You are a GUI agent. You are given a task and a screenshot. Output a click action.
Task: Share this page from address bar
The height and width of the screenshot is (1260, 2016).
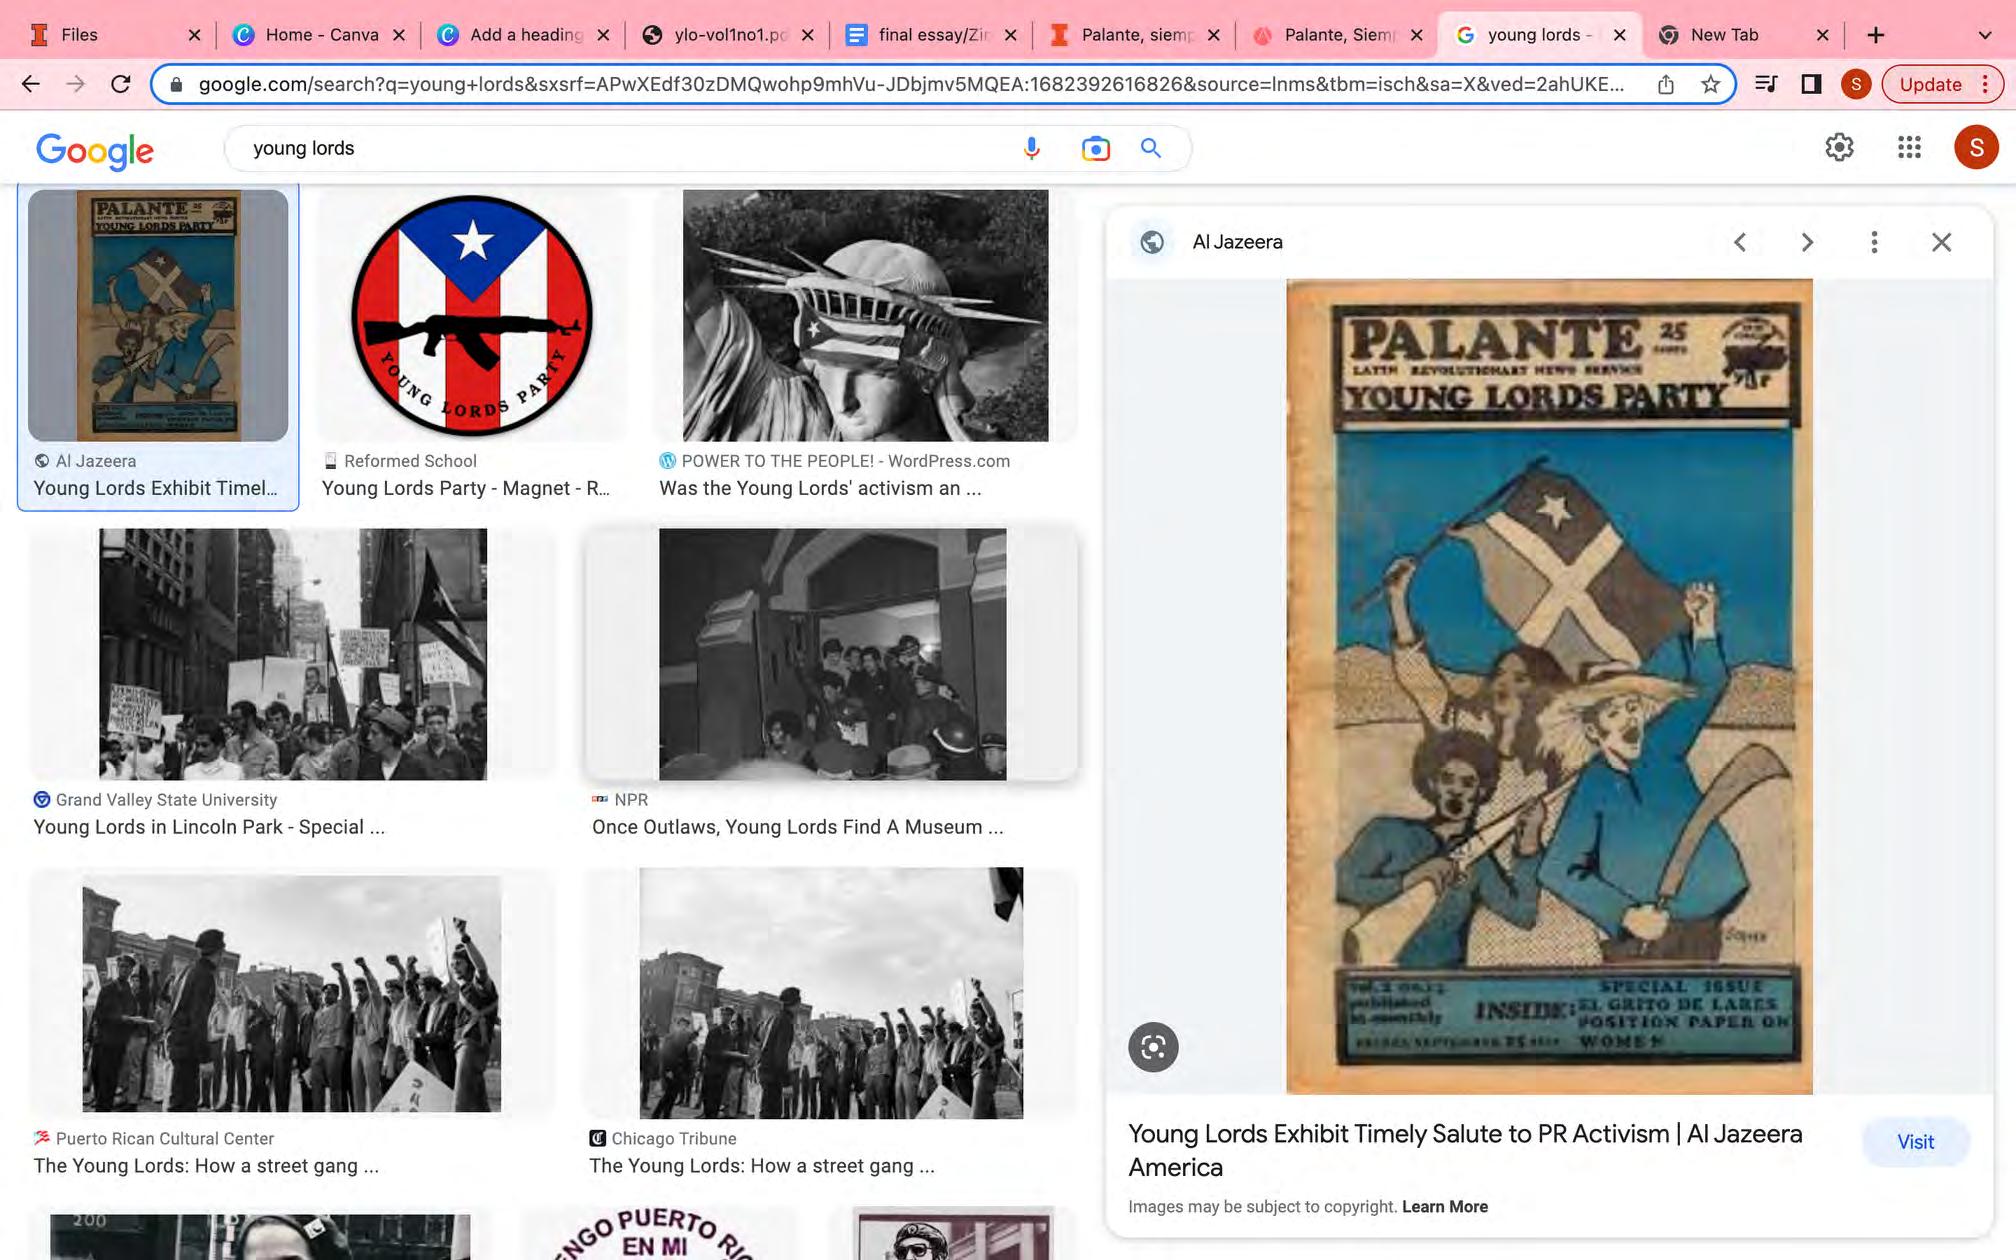pos(1665,84)
